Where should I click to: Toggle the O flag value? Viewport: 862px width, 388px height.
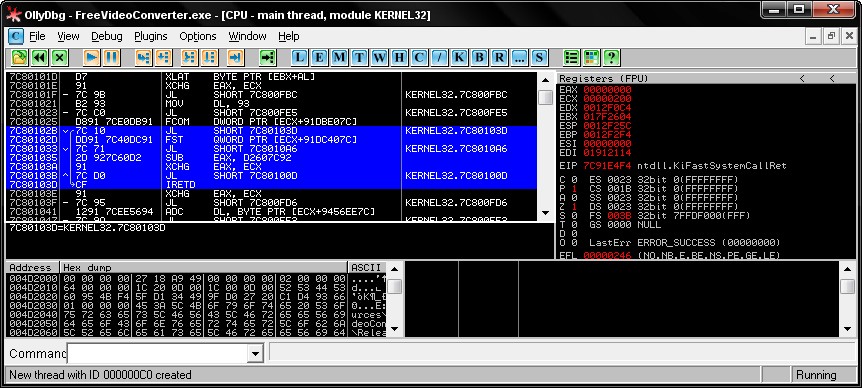tap(574, 242)
